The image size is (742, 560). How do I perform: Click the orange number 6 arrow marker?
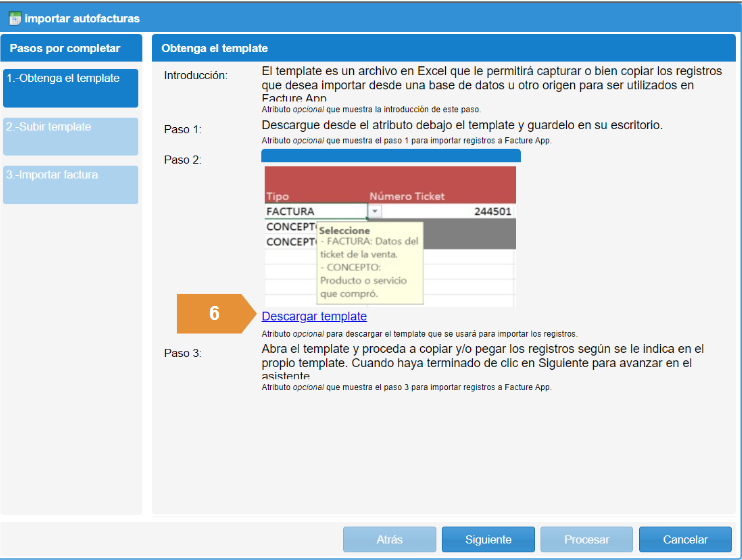coord(215,313)
